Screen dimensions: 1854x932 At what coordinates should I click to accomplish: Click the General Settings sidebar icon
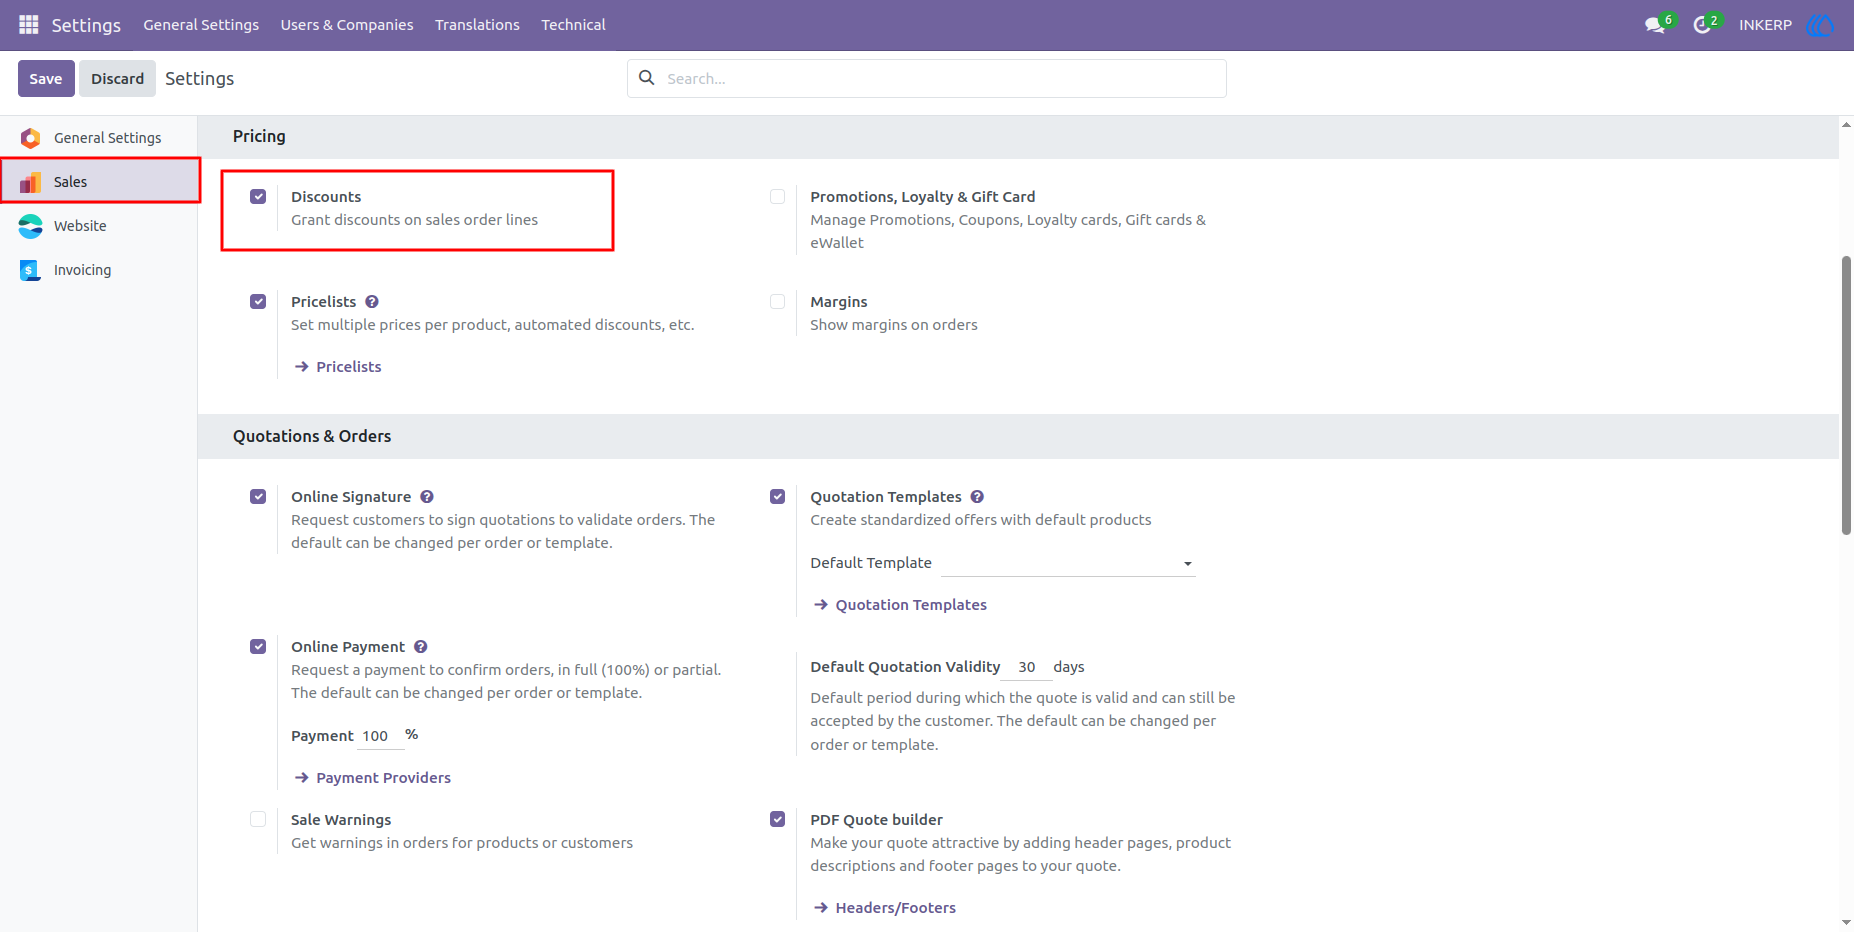click(x=31, y=138)
